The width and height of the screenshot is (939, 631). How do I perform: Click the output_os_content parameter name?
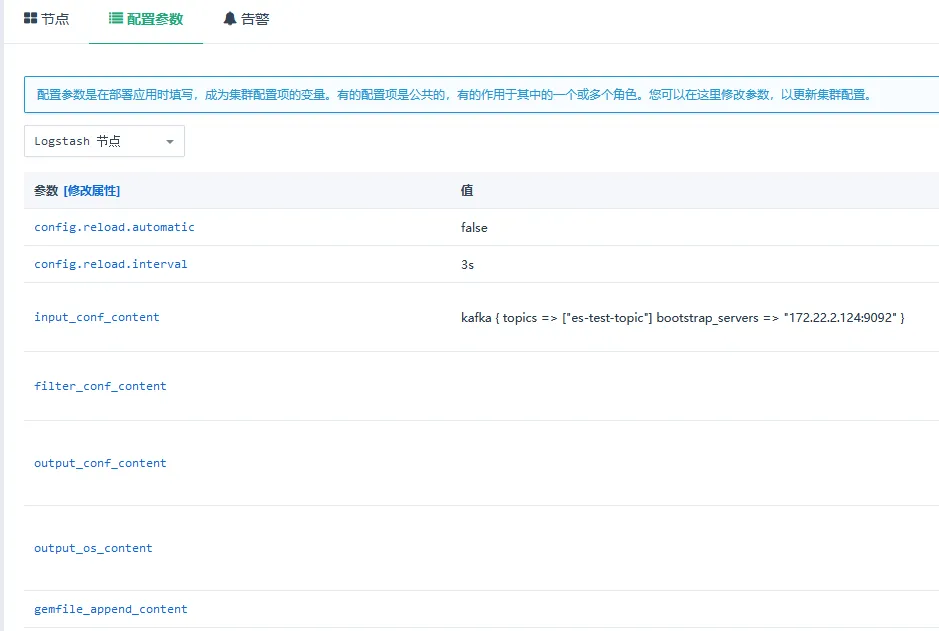click(93, 548)
